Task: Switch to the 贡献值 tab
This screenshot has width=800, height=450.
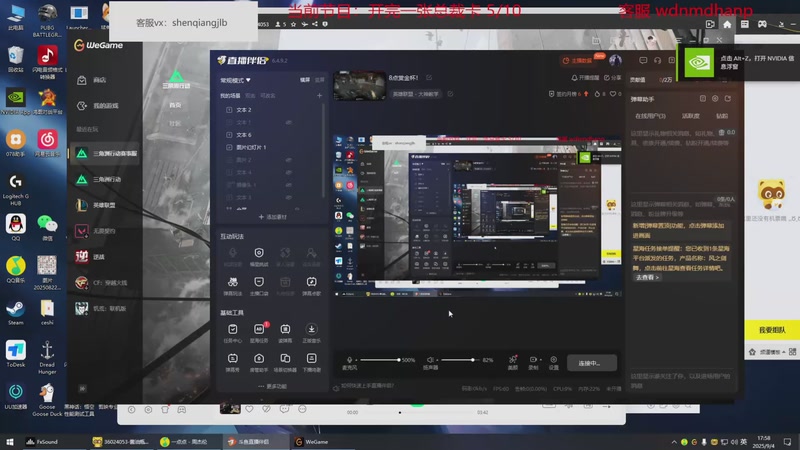Action: point(638,80)
